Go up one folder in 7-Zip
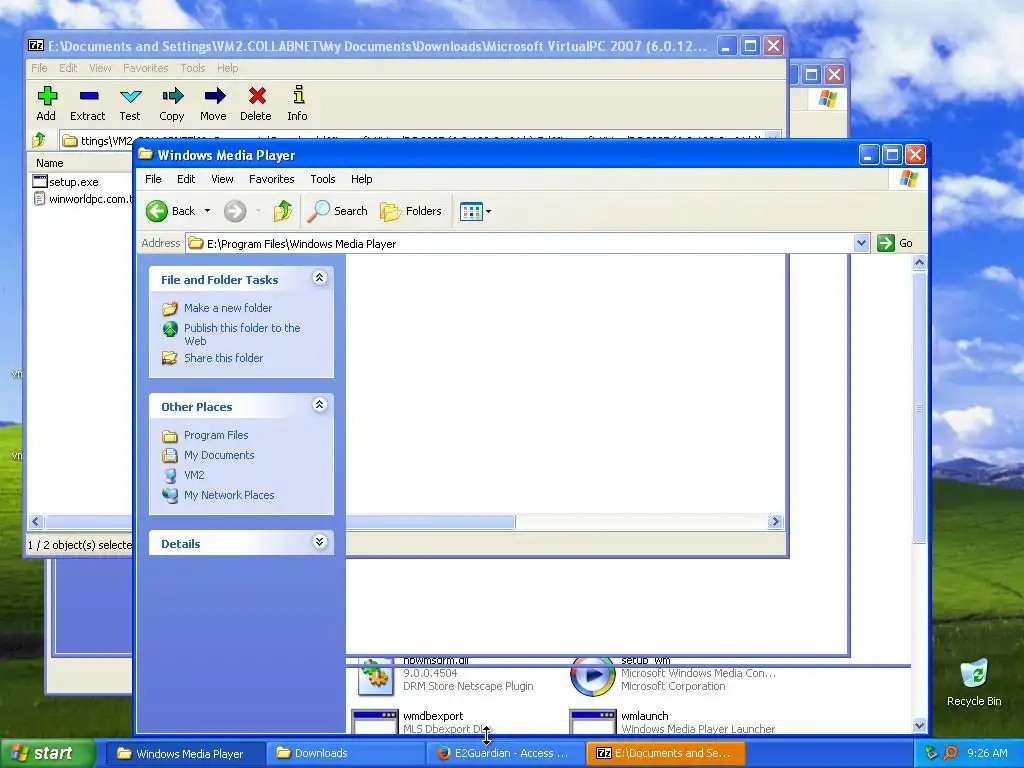Screen dimensions: 1024x768 (39, 140)
